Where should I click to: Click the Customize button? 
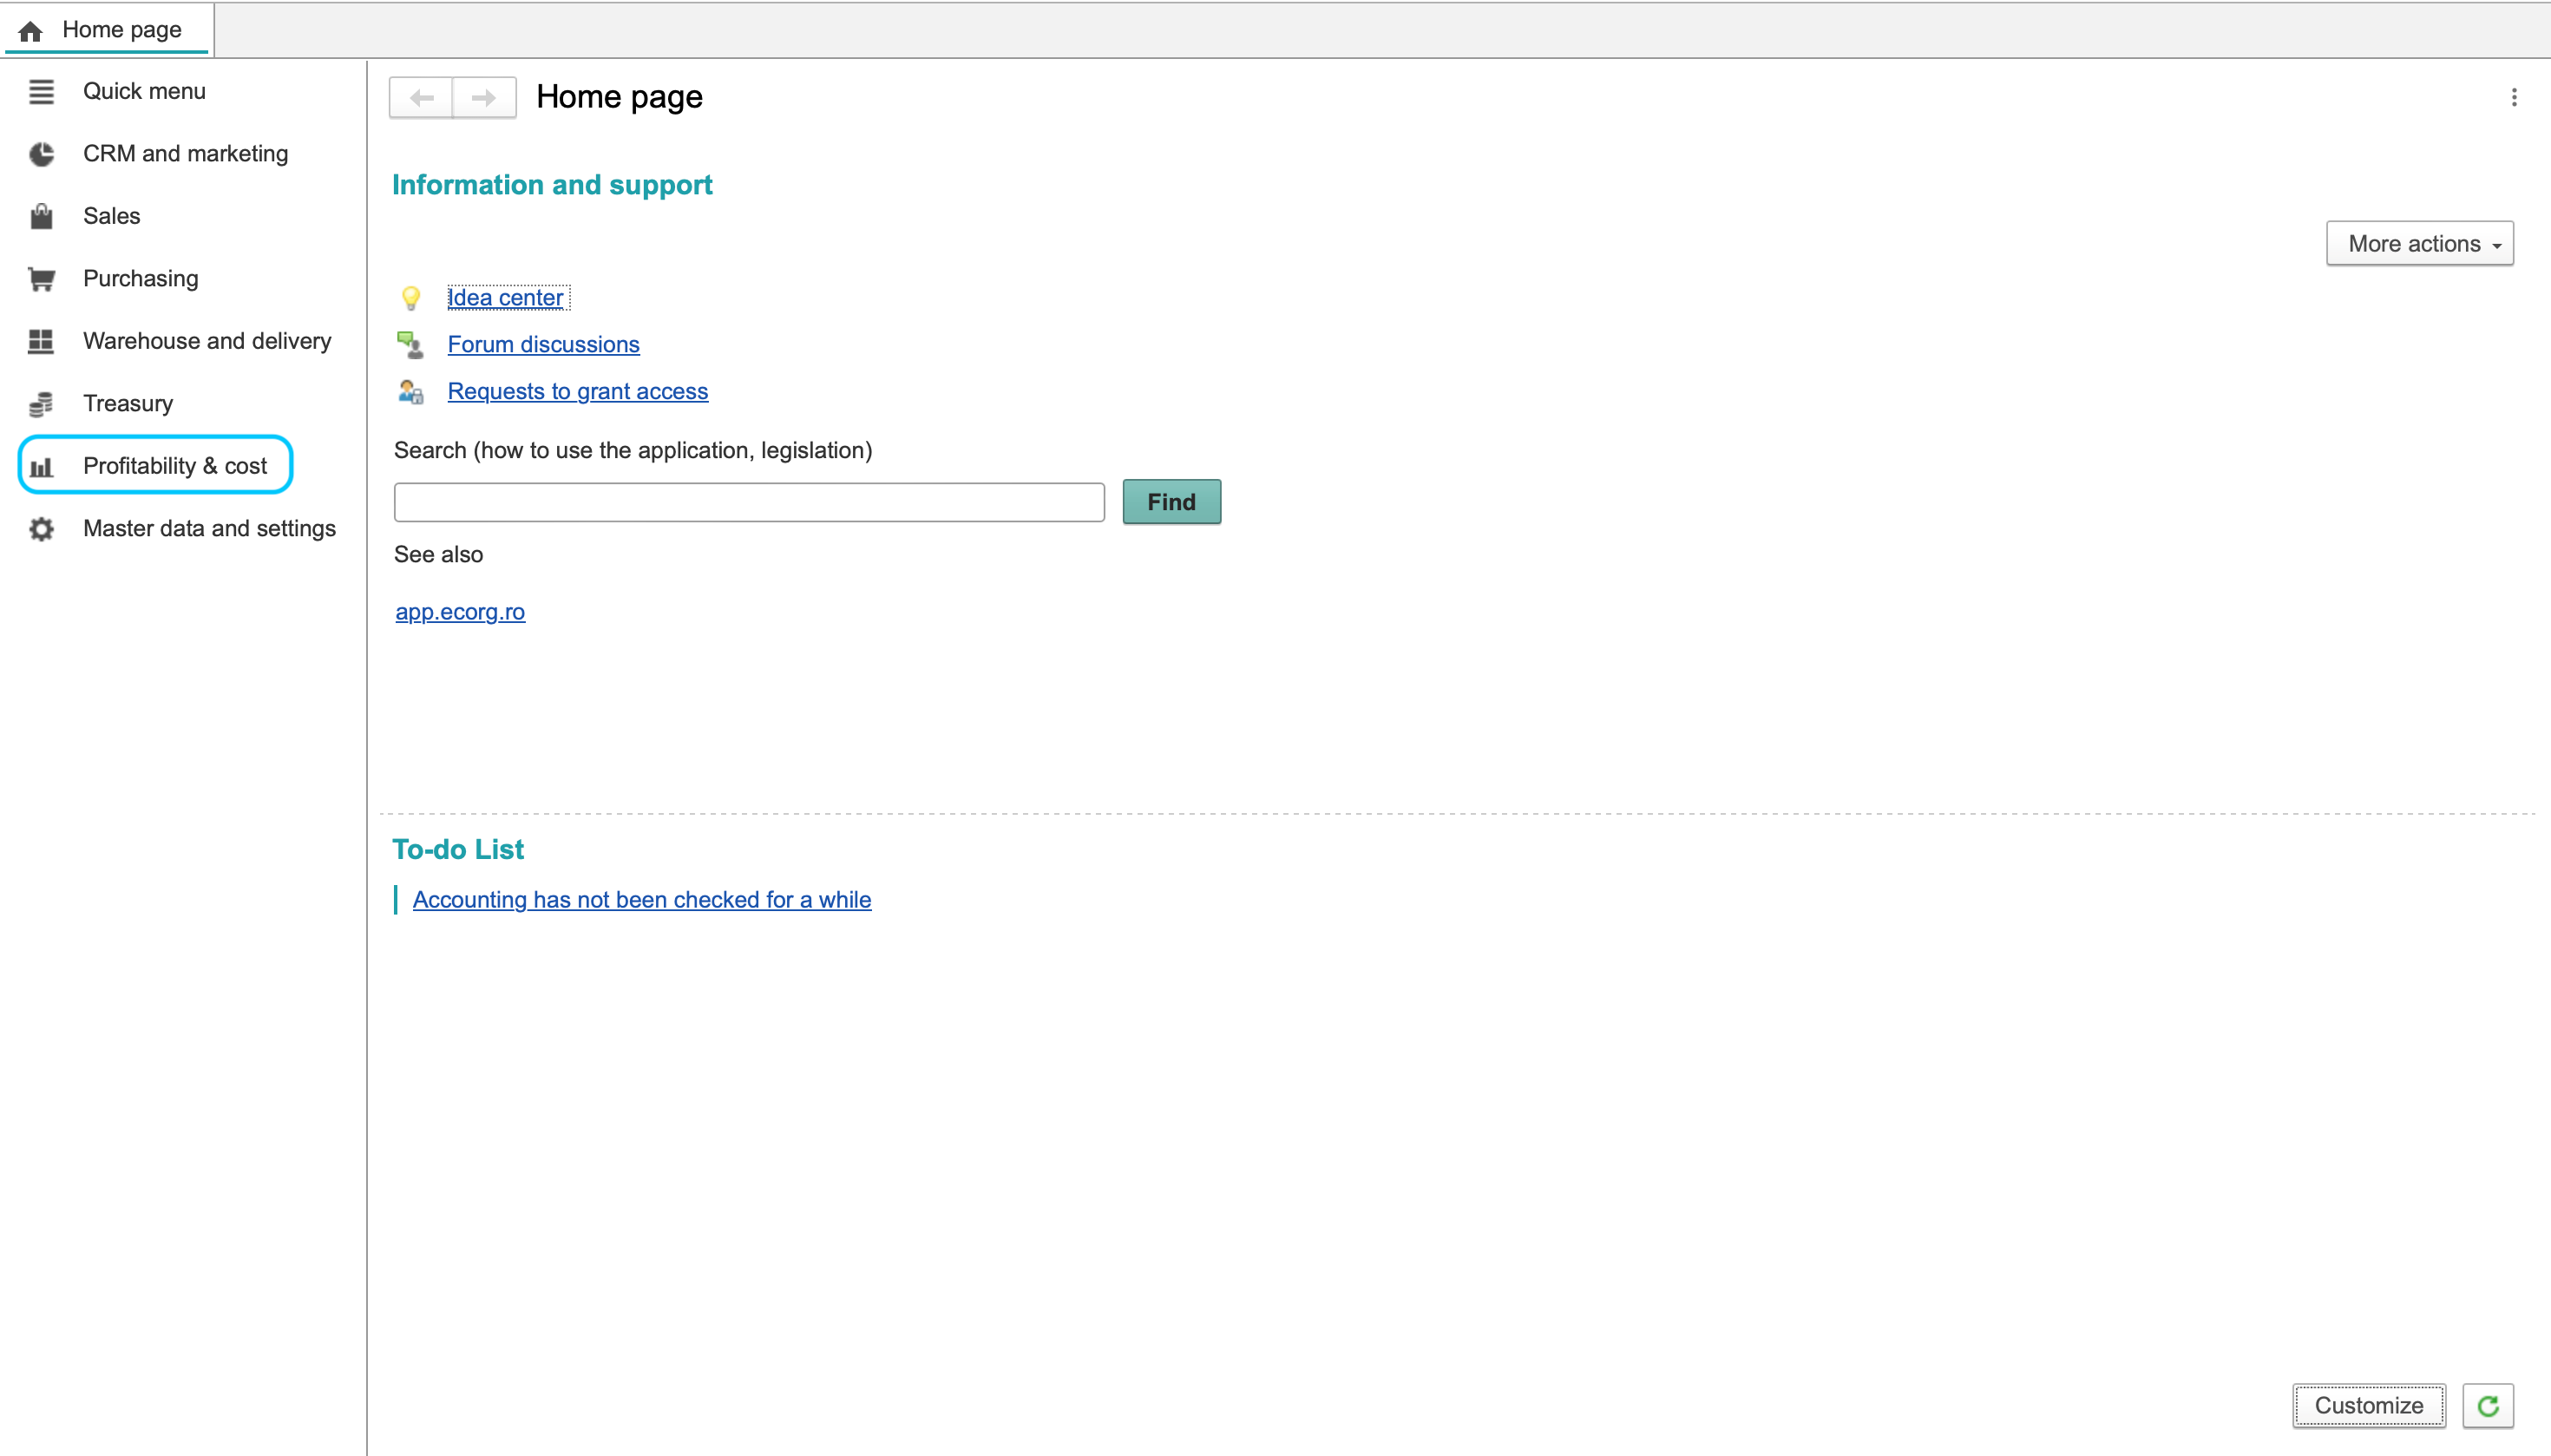click(2368, 1406)
